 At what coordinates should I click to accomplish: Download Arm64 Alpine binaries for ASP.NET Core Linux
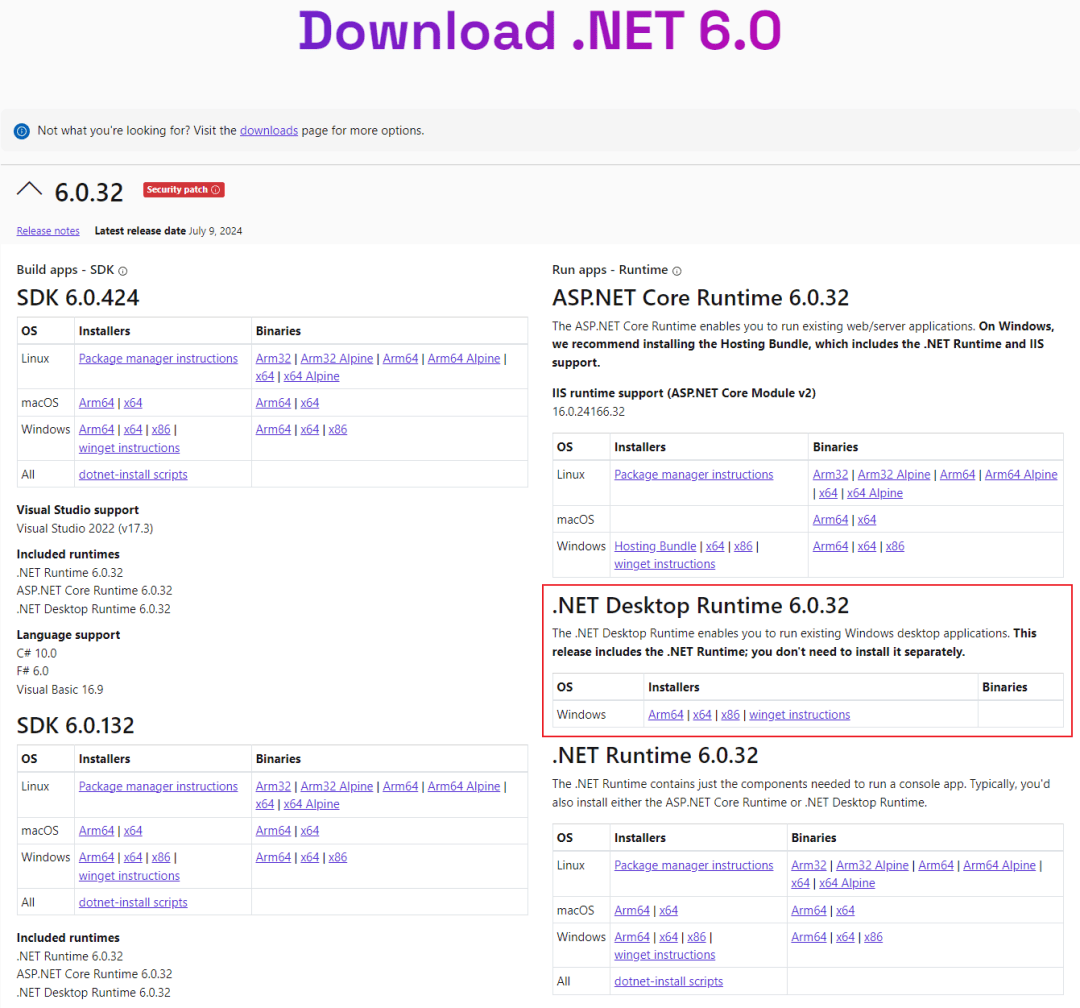click(x=1021, y=474)
